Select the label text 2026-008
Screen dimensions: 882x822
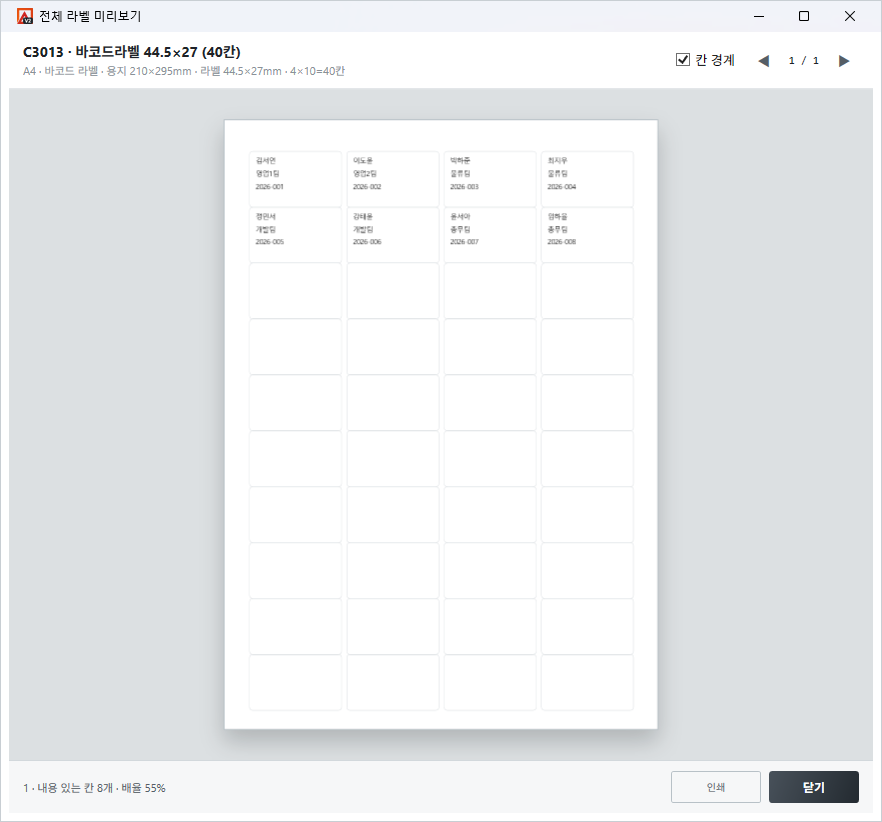561,242
